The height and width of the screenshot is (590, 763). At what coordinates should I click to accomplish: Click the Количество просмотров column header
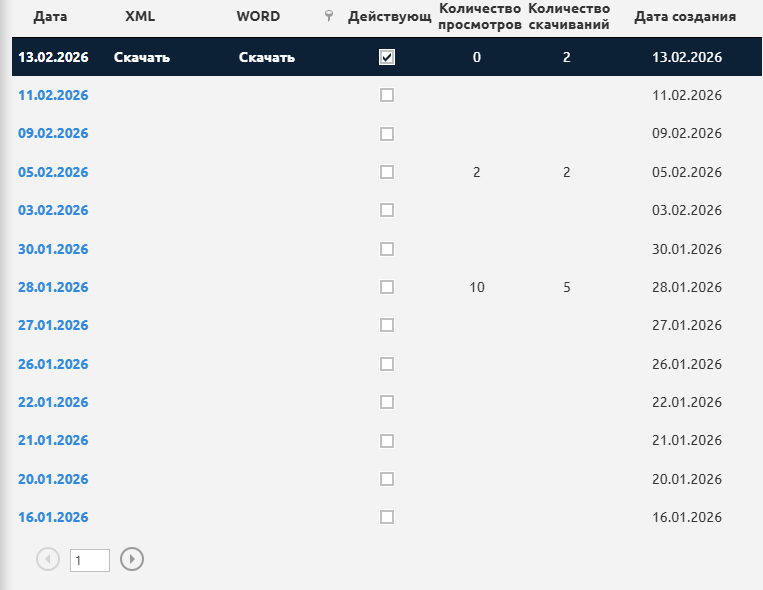[x=480, y=17]
